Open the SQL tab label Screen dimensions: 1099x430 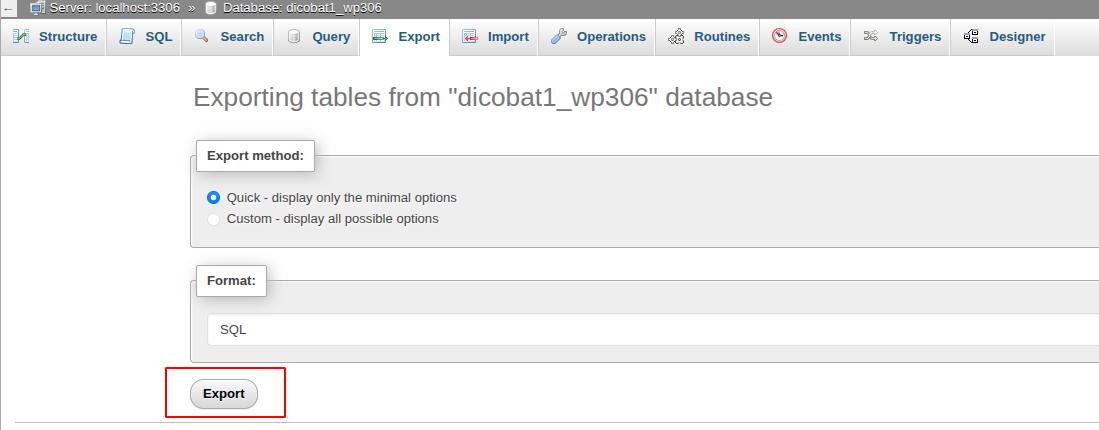pos(159,36)
